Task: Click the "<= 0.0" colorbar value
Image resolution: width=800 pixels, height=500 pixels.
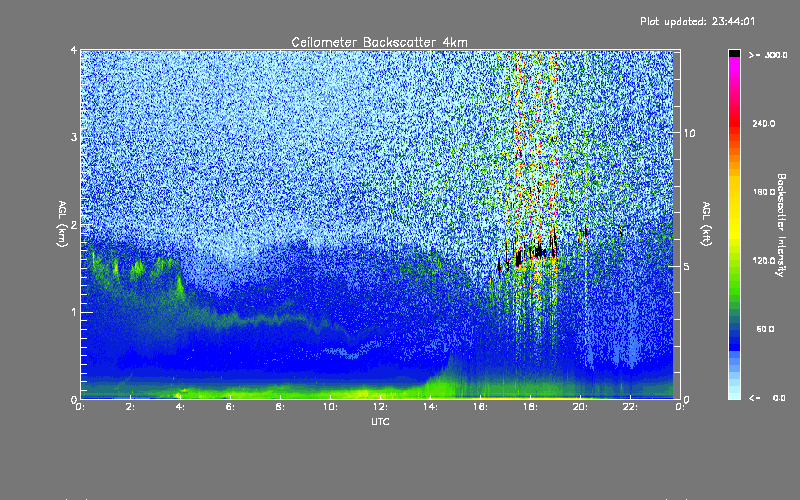Action: point(767,397)
